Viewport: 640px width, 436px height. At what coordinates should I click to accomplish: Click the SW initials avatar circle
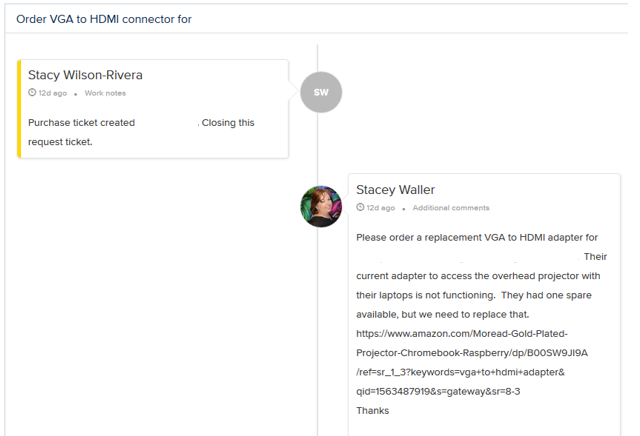click(321, 92)
